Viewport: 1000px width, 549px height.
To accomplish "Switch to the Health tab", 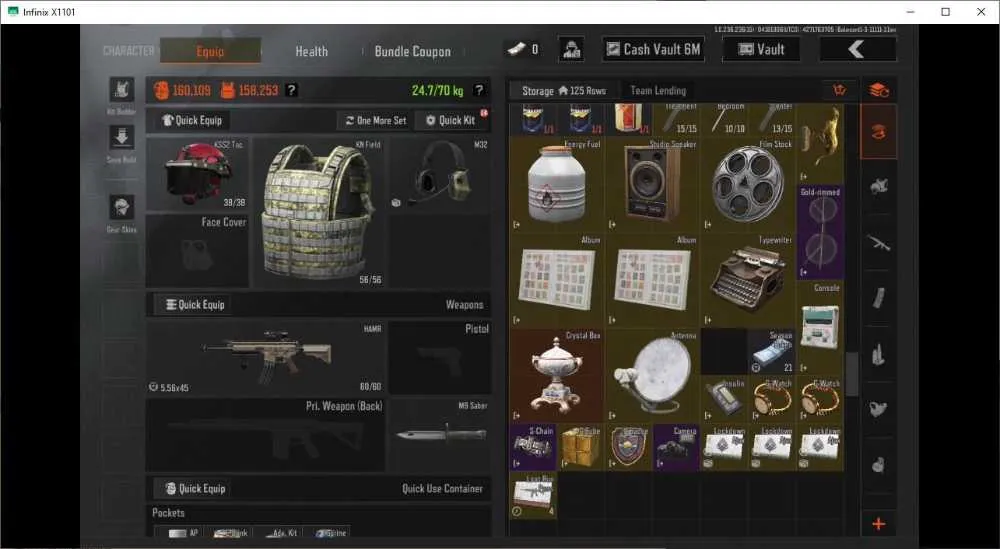I will [x=311, y=52].
